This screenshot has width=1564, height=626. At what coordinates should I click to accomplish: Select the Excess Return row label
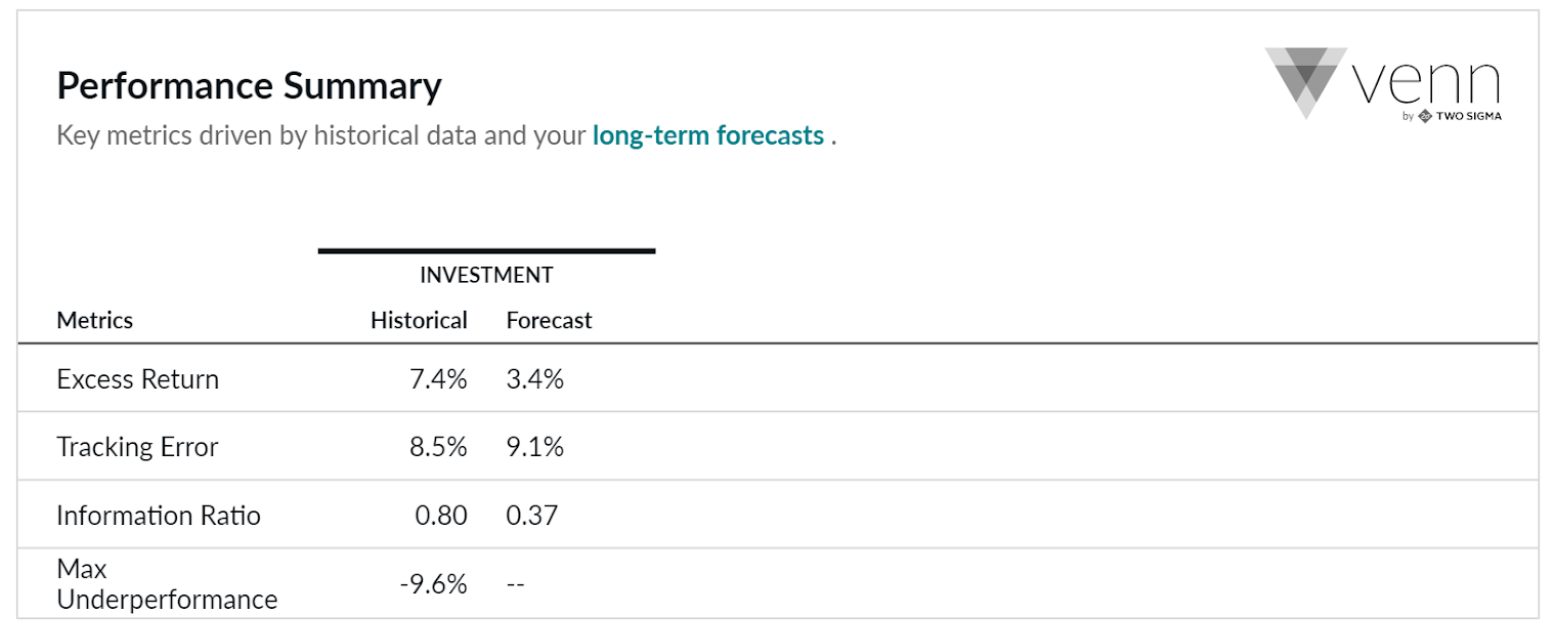click(x=138, y=380)
